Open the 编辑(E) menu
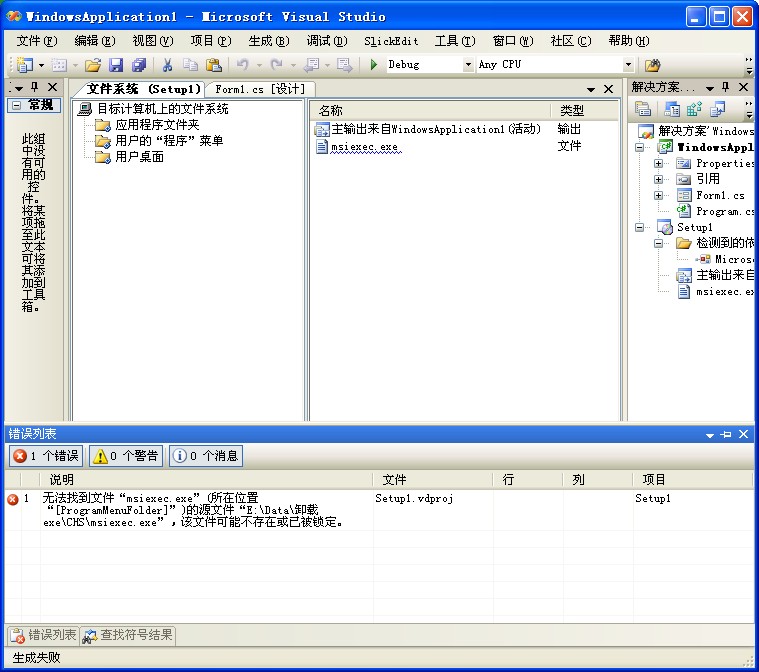759x672 pixels. [x=95, y=41]
